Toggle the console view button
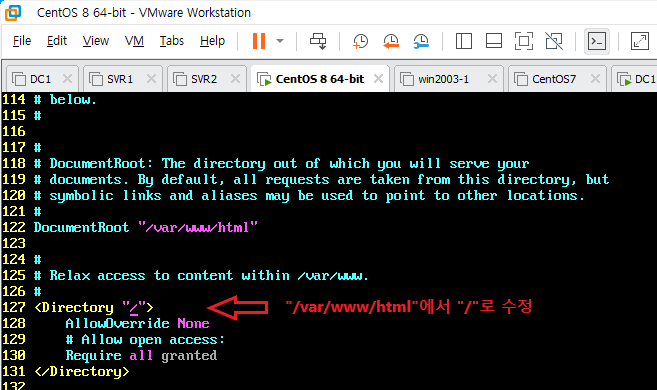The width and height of the screenshot is (657, 390). point(597,41)
